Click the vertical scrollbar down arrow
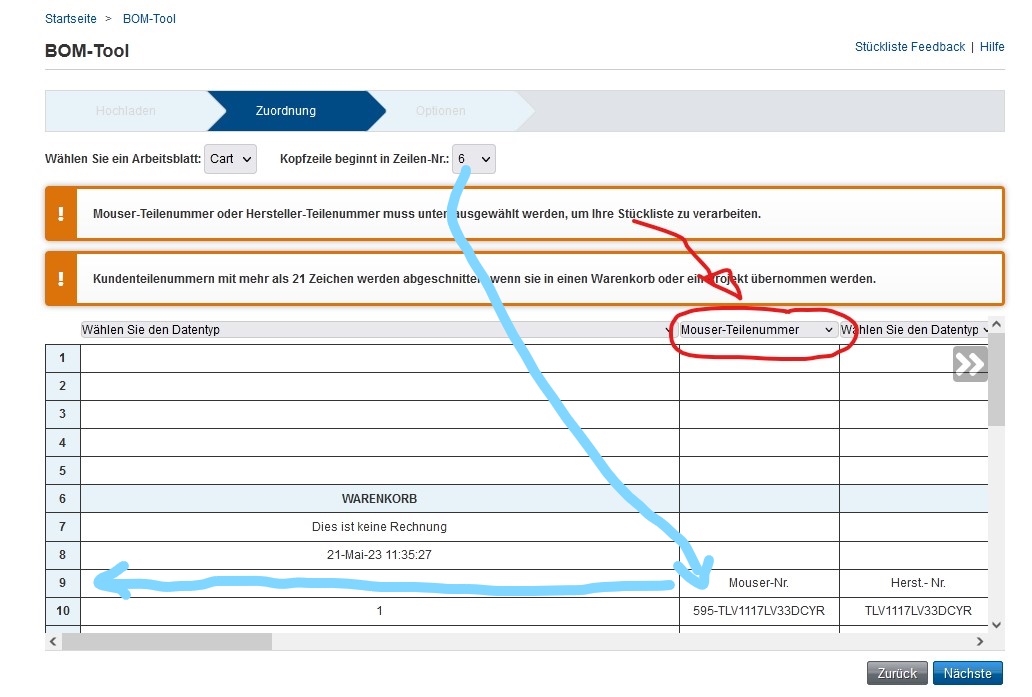1032x697 pixels. click(996, 625)
